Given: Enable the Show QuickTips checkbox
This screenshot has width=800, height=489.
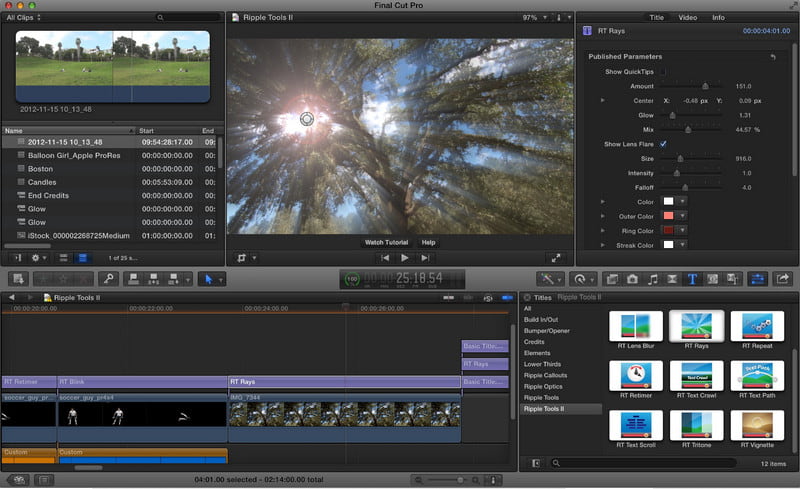Looking at the screenshot, I should coord(663,72).
